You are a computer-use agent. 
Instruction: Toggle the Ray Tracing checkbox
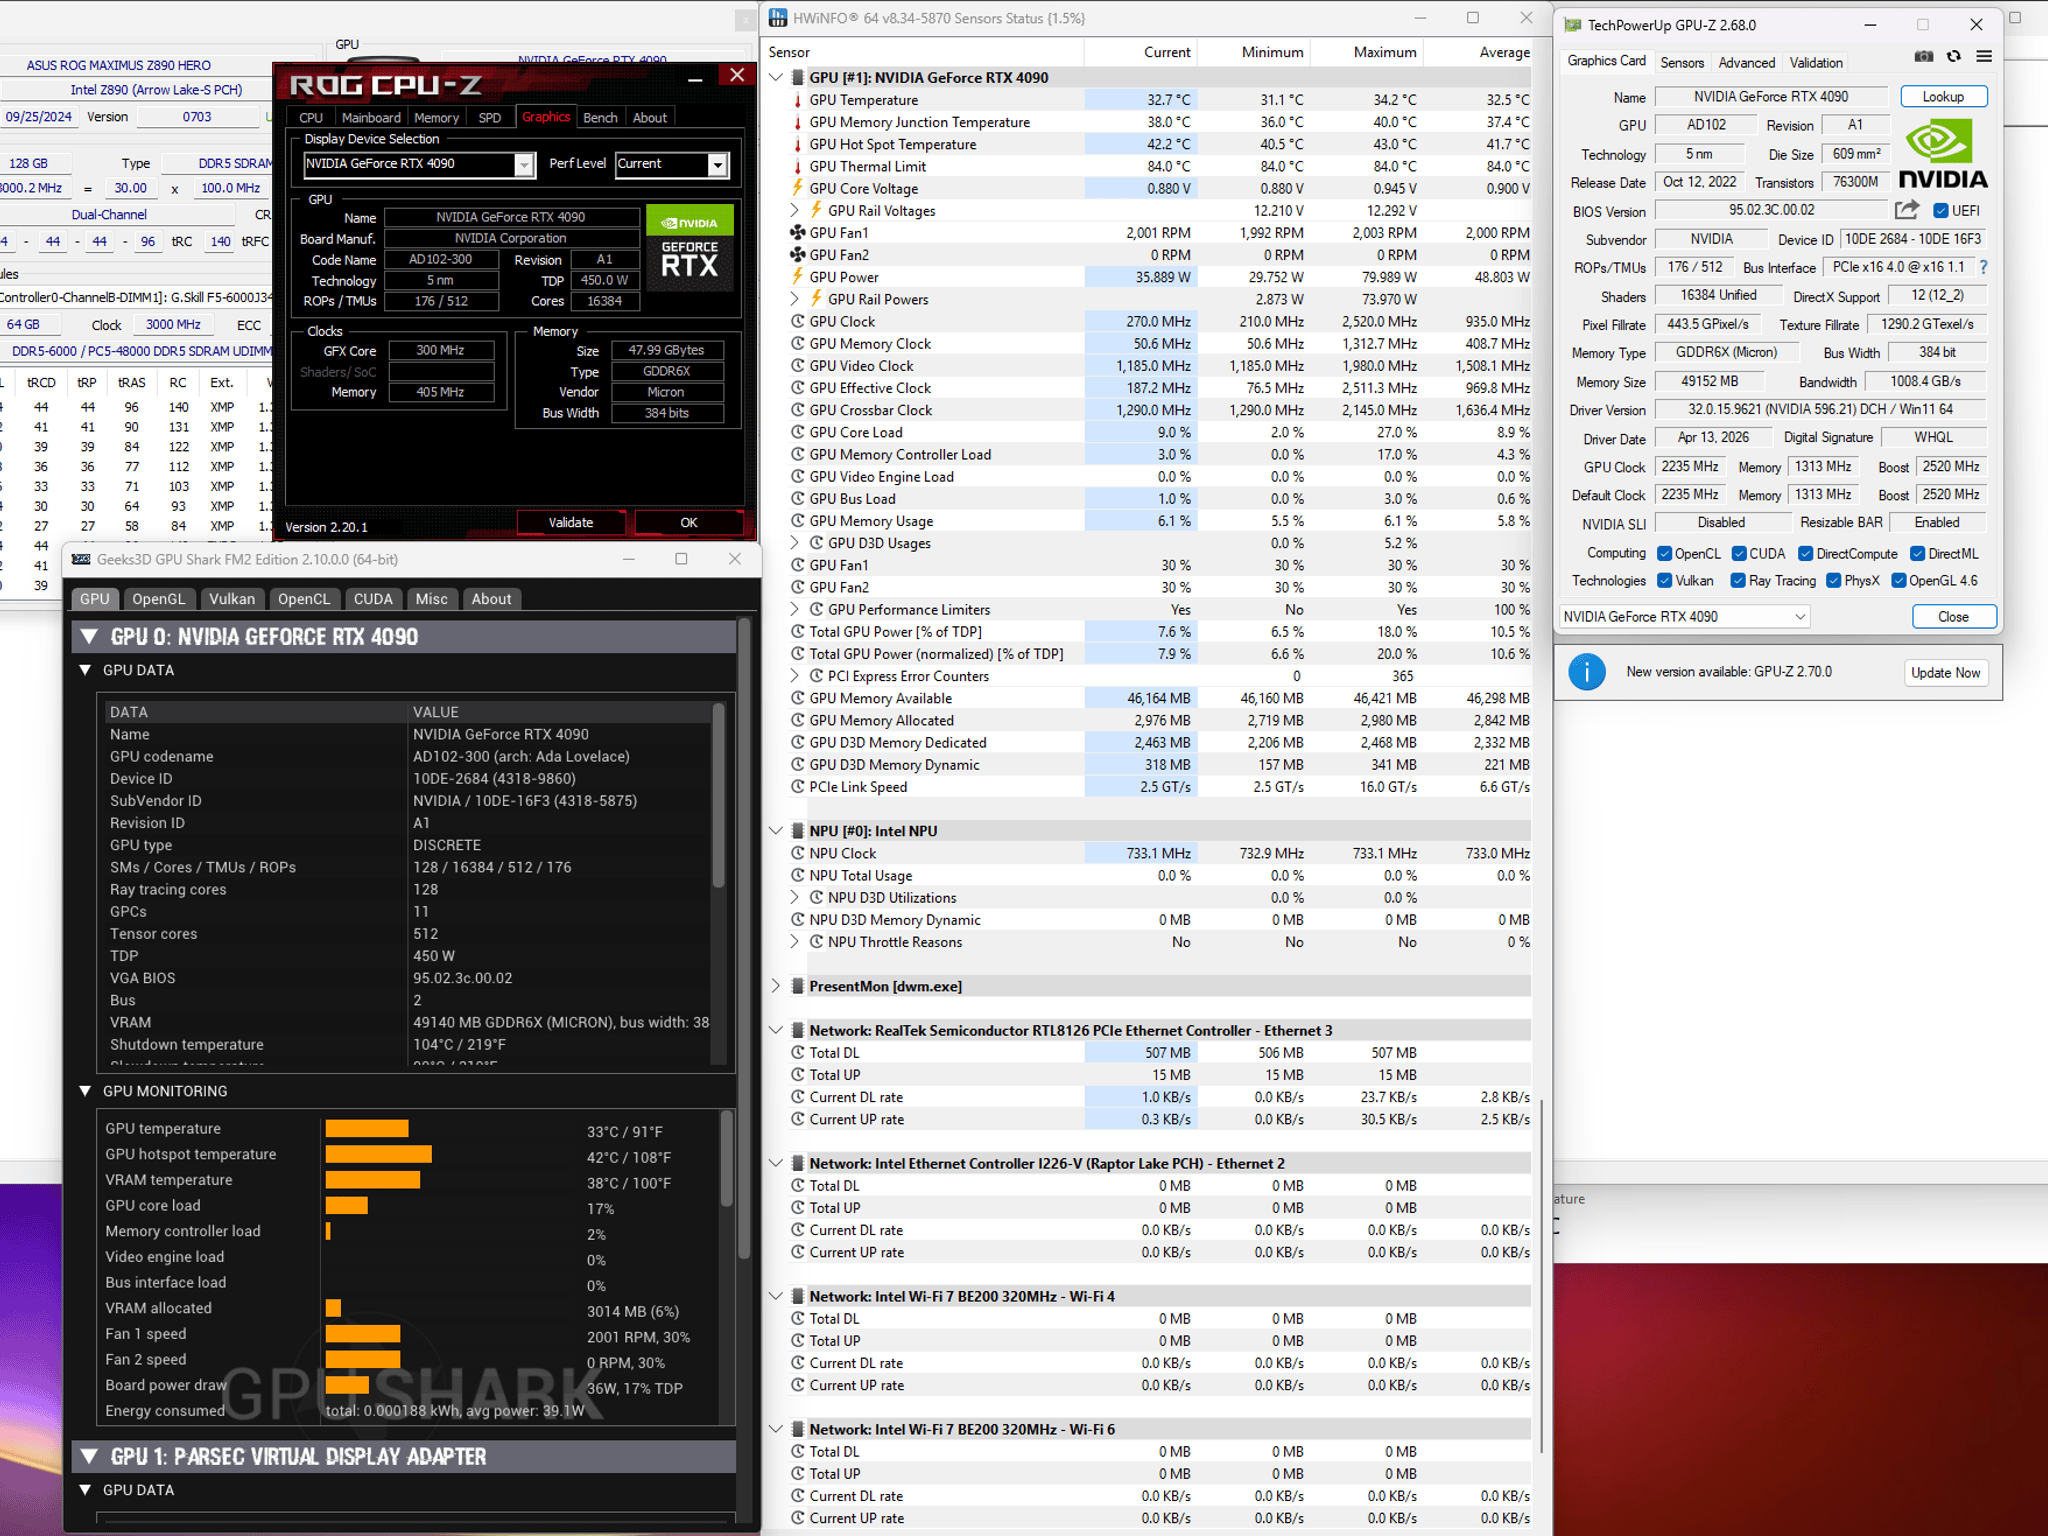1738,581
